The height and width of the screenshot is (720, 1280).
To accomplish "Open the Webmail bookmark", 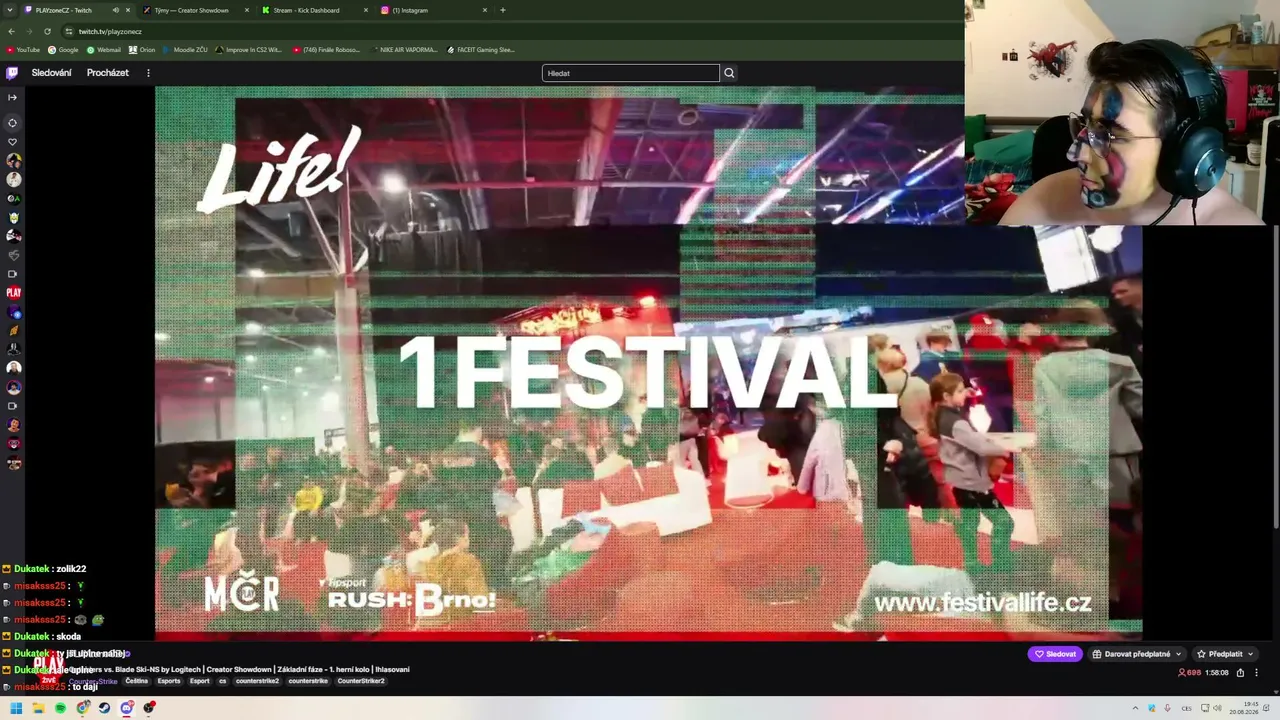I will (103, 50).
